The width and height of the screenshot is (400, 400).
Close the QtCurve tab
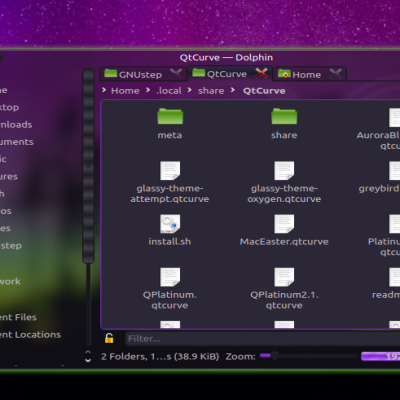(262, 73)
